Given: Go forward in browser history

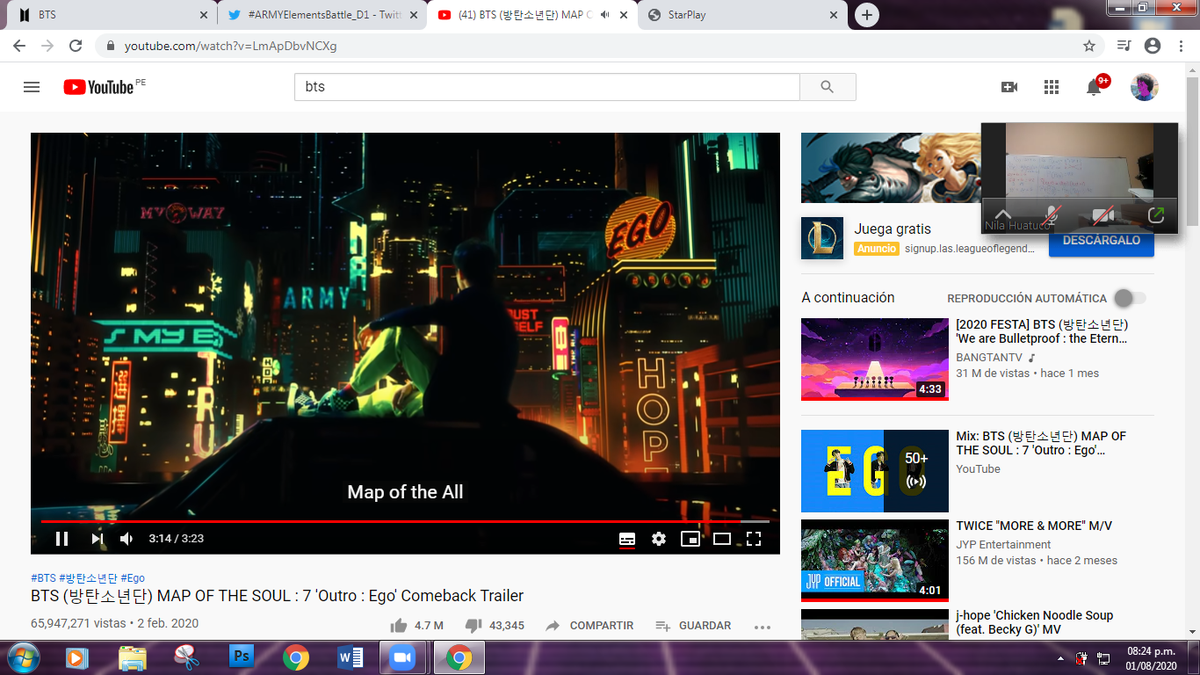Looking at the screenshot, I should 47,46.
